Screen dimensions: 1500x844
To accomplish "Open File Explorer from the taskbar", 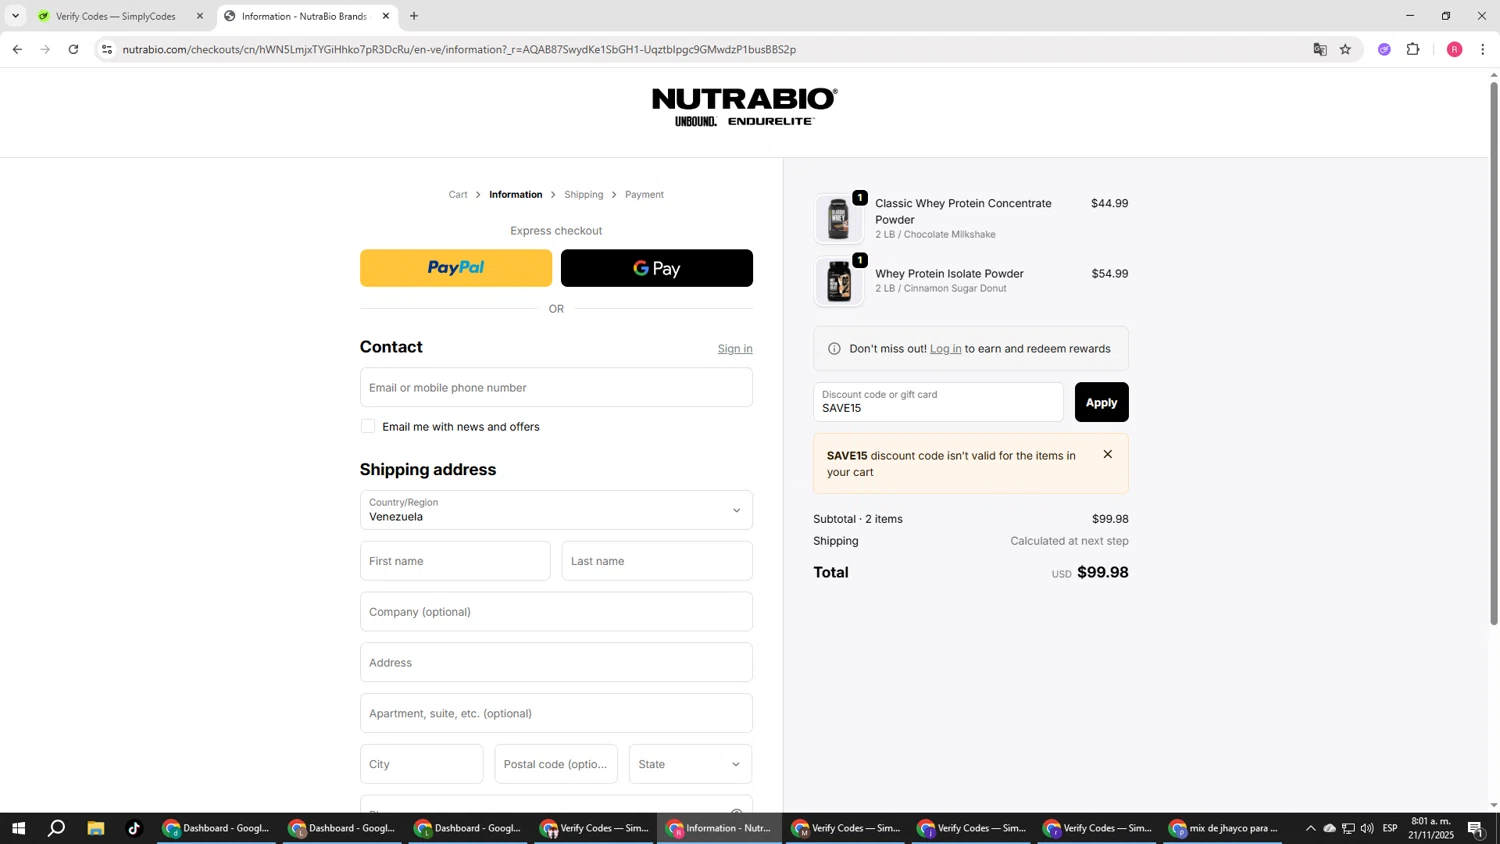I will coord(96,828).
